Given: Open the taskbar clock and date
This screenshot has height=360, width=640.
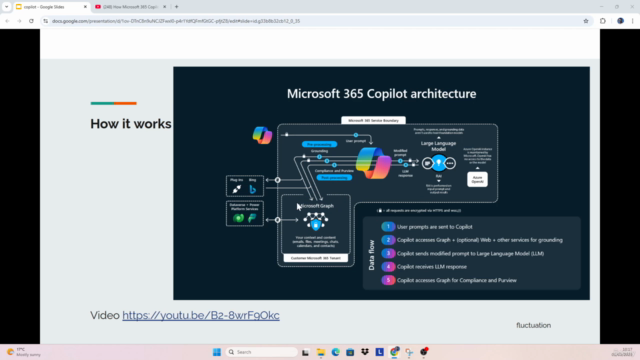Looking at the screenshot, I should point(622,352).
